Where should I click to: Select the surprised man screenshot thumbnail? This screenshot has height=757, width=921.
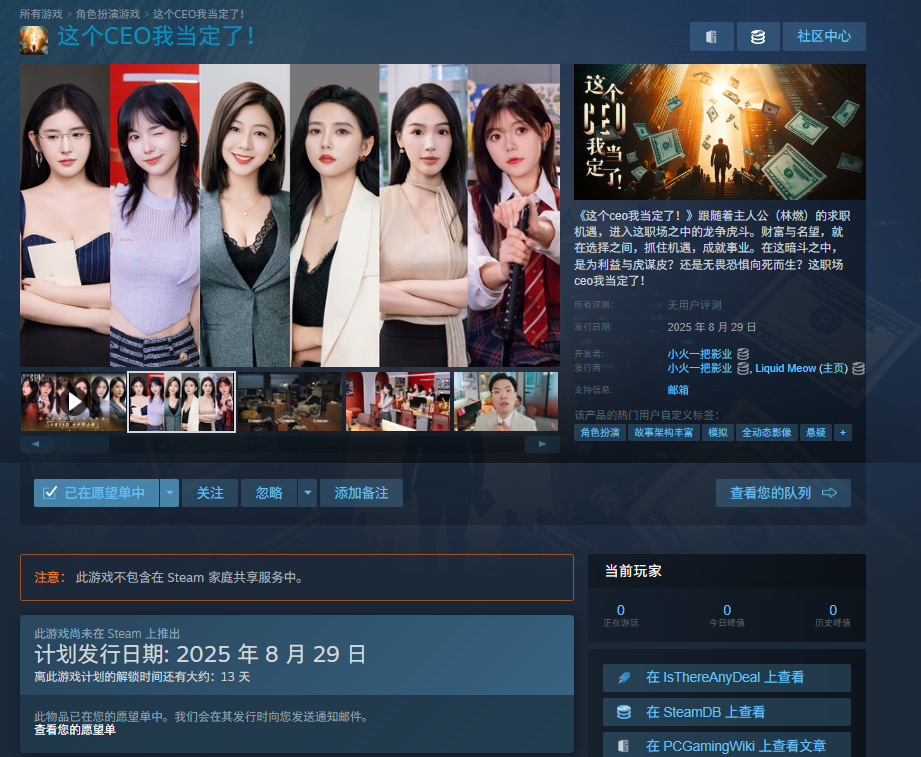(x=506, y=402)
